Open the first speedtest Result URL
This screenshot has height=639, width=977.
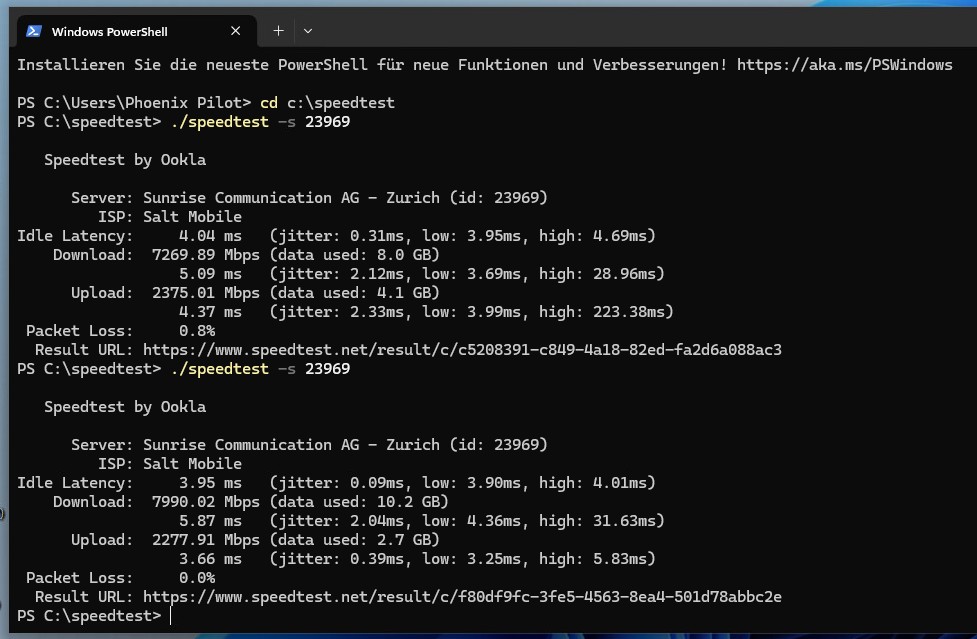click(461, 350)
